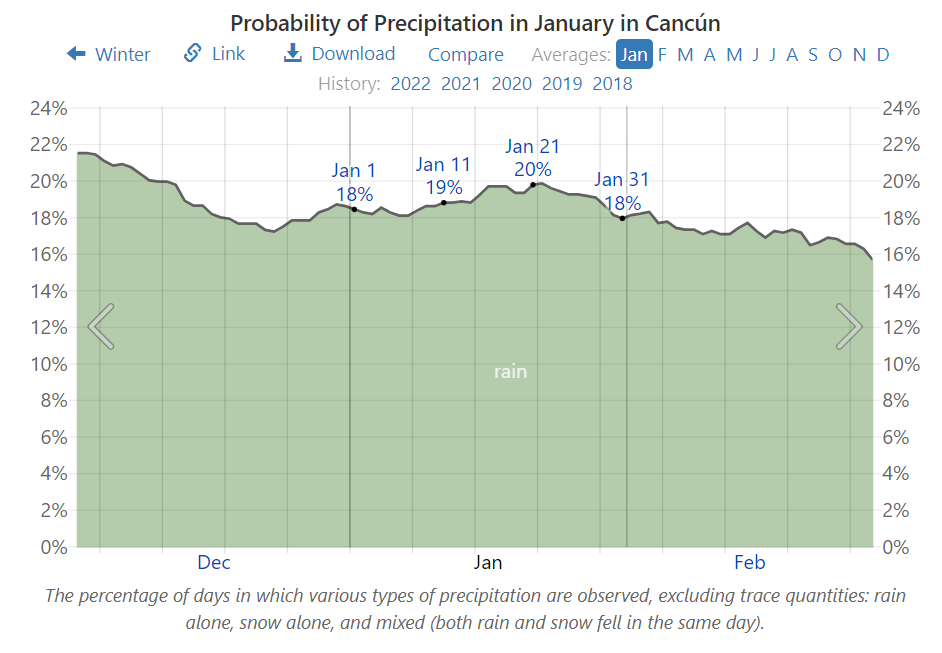Click the left arrow icon beside Winter
This screenshot has width=942, height=653.
click(x=77, y=54)
